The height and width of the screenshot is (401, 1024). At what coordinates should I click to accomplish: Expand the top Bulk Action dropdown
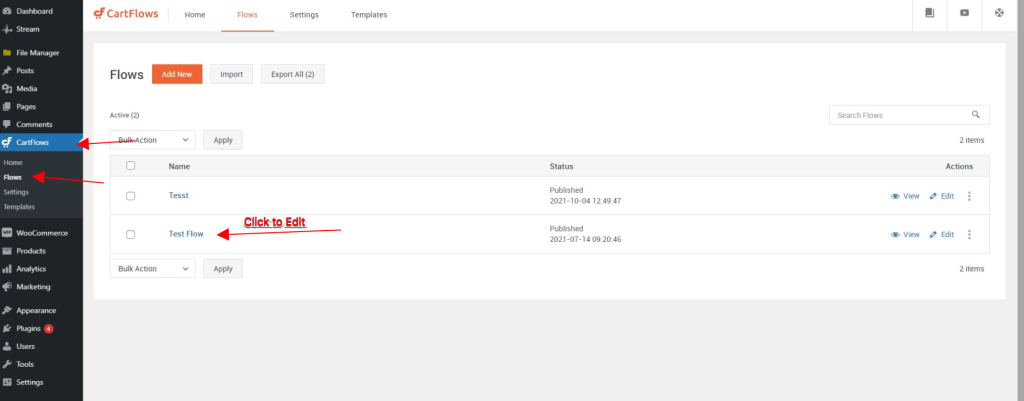pyautogui.click(x=152, y=140)
